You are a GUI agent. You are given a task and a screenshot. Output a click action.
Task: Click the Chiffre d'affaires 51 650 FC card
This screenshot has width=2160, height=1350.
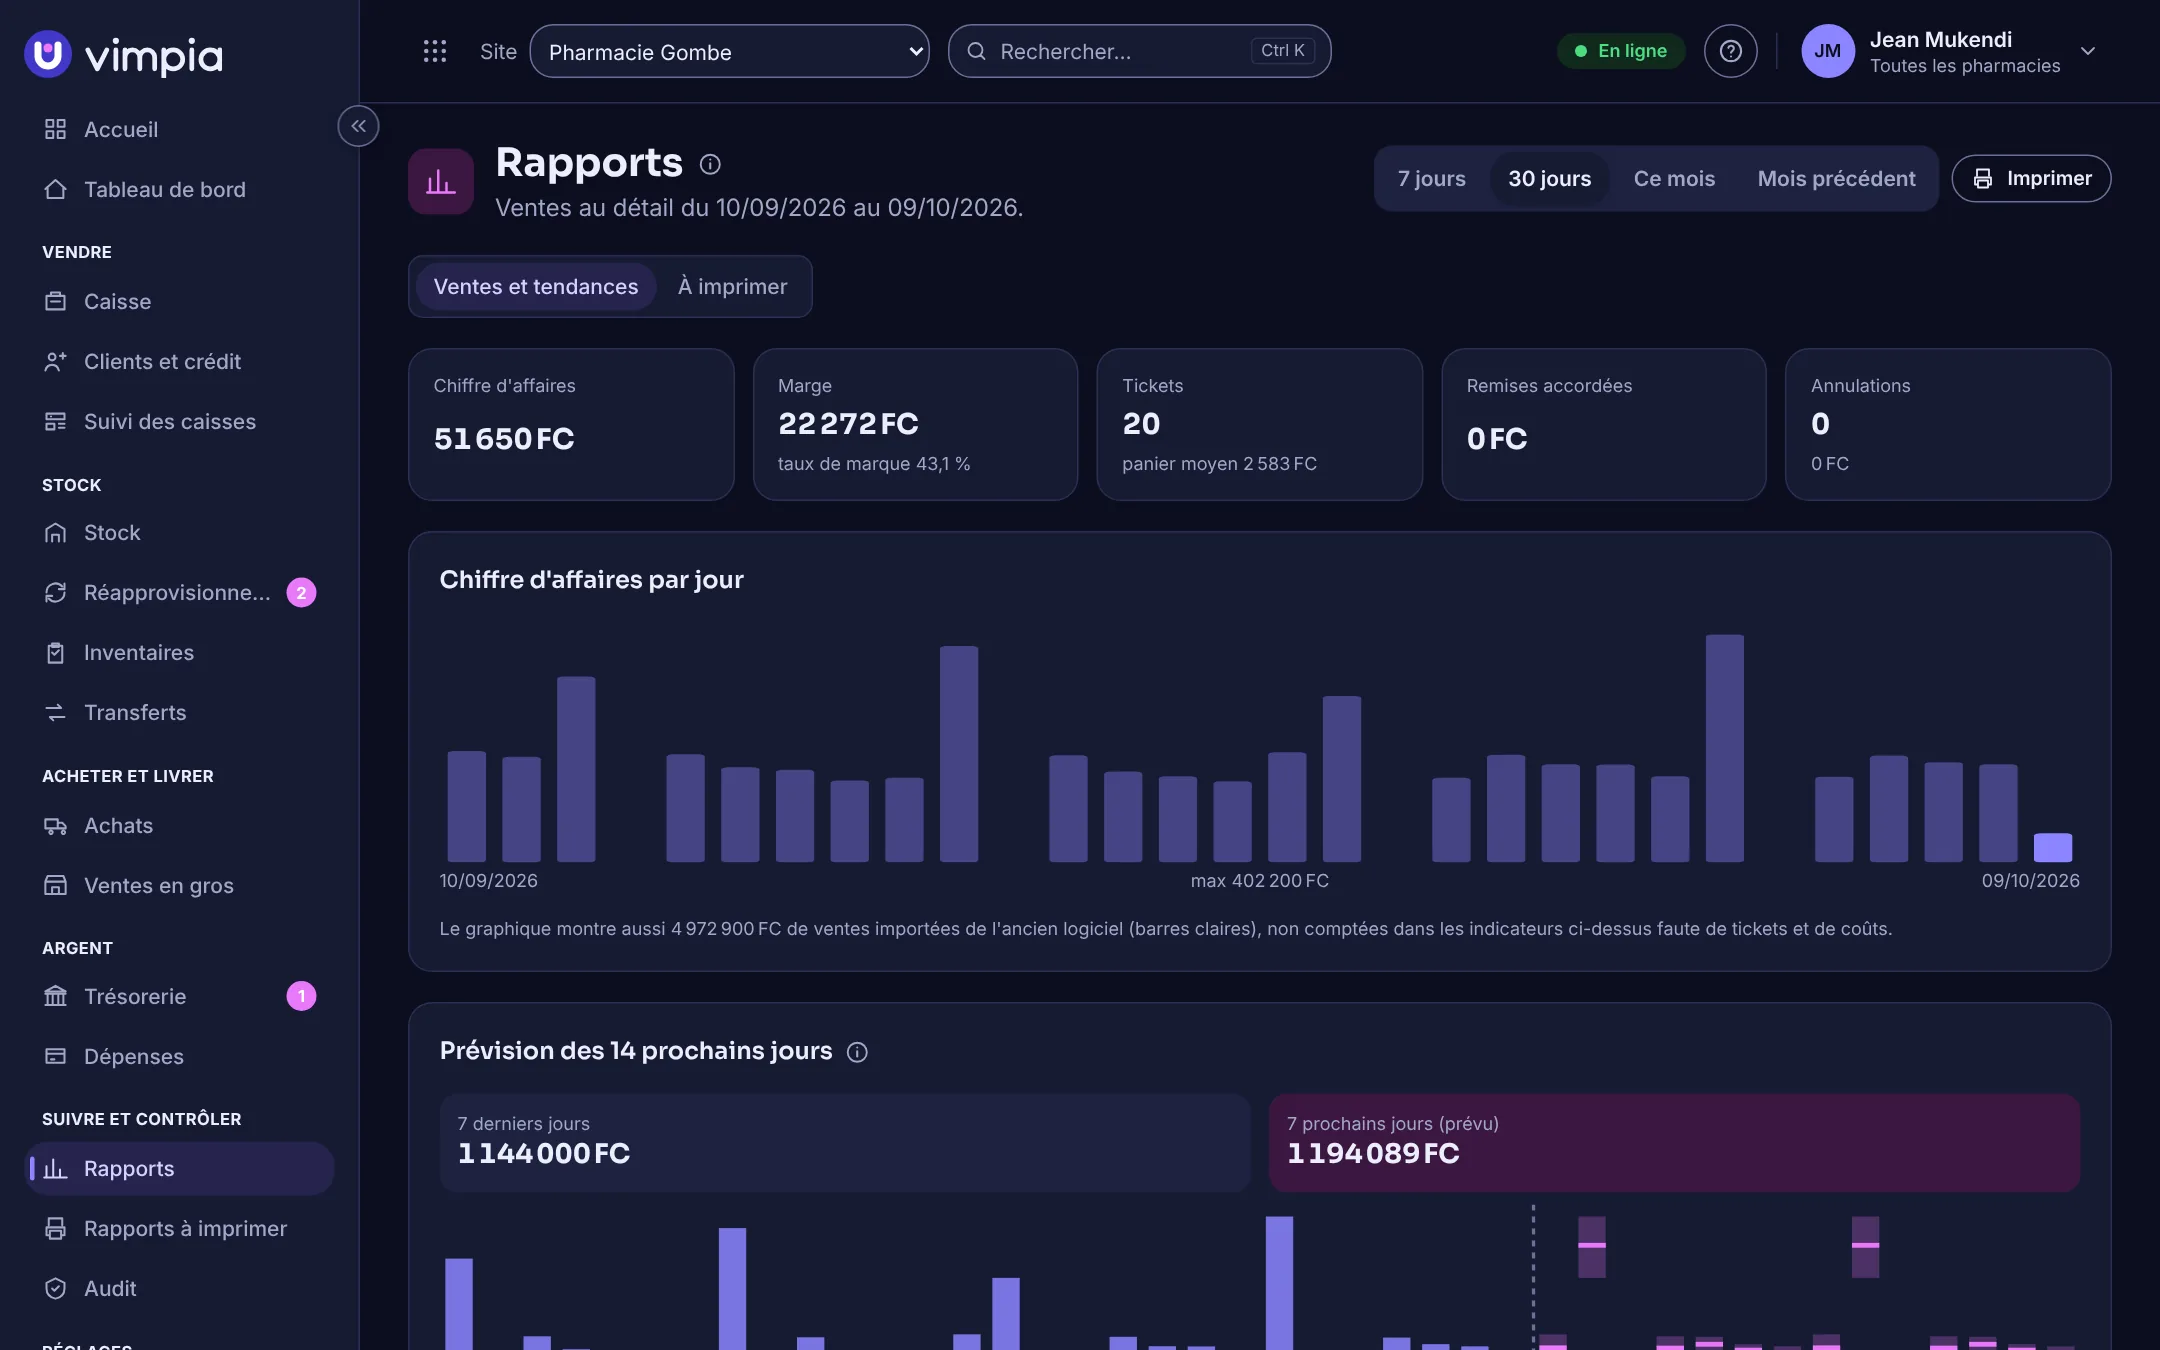point(571,424)
